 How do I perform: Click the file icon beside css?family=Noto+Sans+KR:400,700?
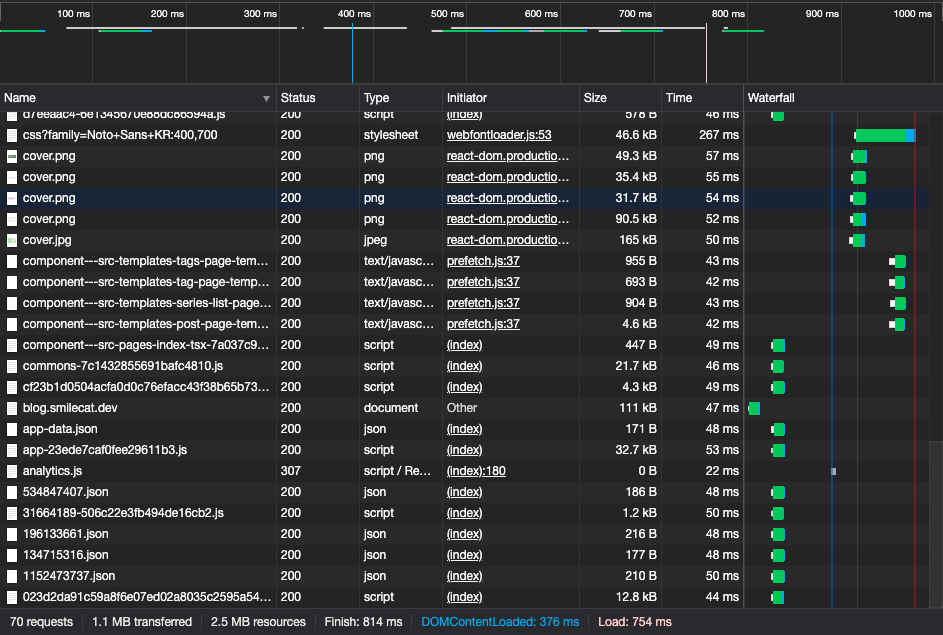12,135
